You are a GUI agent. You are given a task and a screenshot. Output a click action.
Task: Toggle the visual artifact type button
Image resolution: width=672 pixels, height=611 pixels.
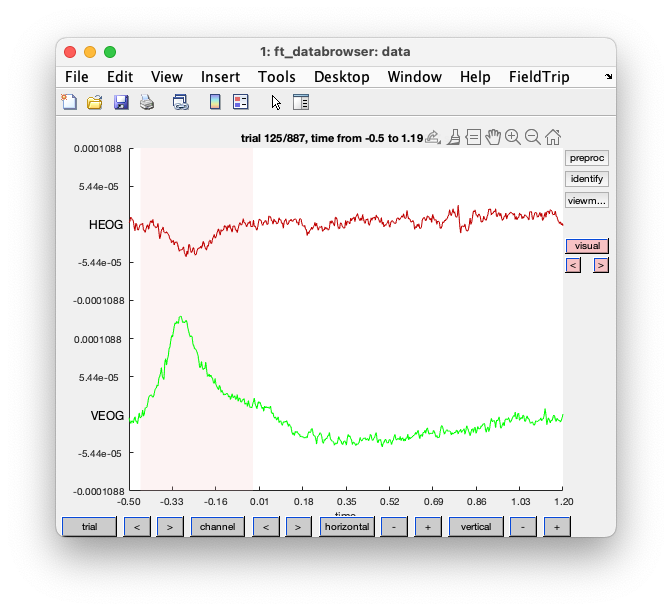point(587,245)
